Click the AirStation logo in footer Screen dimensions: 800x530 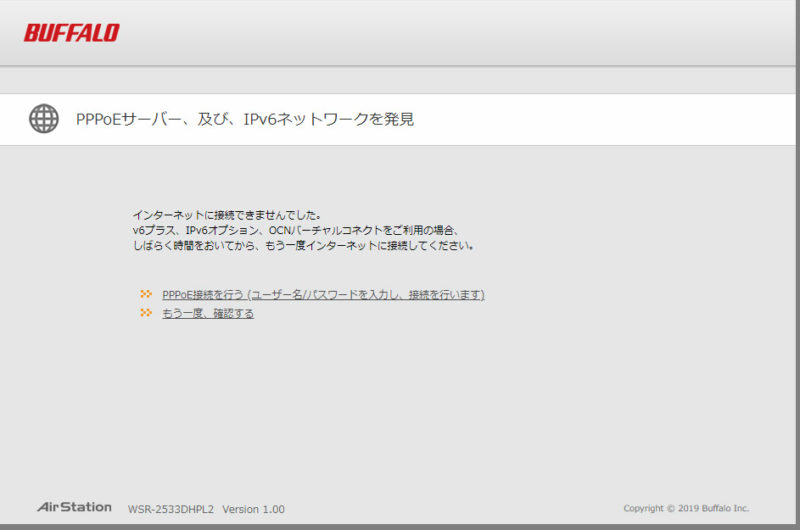click(74, 507)
